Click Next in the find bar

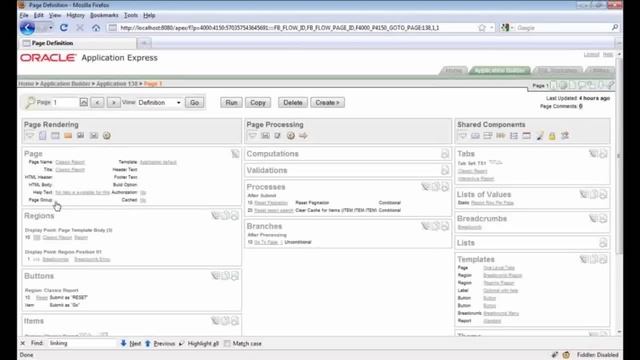point(131,344)
